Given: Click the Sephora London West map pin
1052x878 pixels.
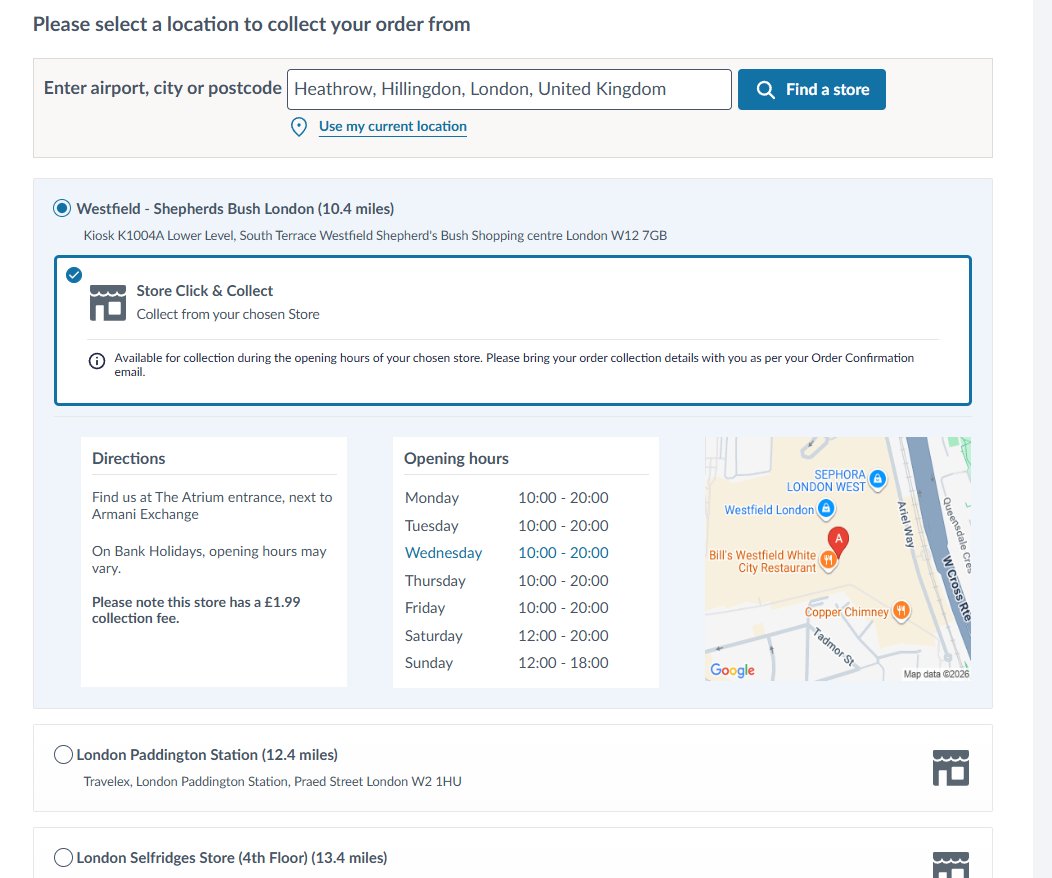Looking at the screenshot, I should point(877,479).
